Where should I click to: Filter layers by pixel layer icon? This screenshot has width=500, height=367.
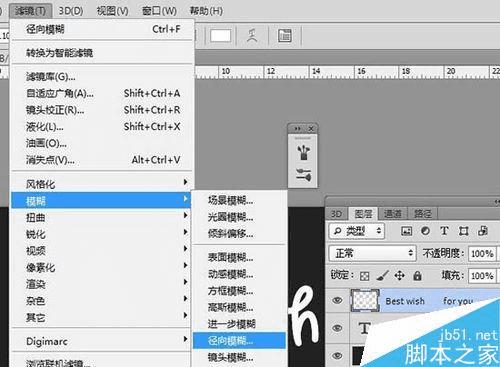[406, 231]
